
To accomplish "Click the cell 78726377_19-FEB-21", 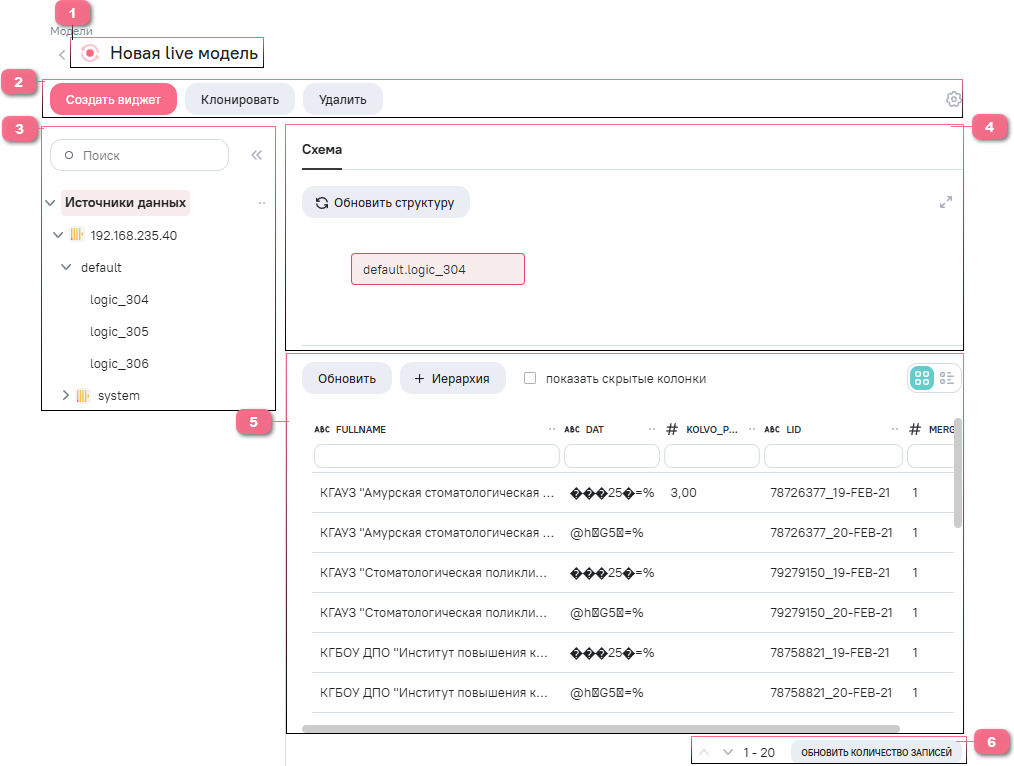I will (830, 493).
